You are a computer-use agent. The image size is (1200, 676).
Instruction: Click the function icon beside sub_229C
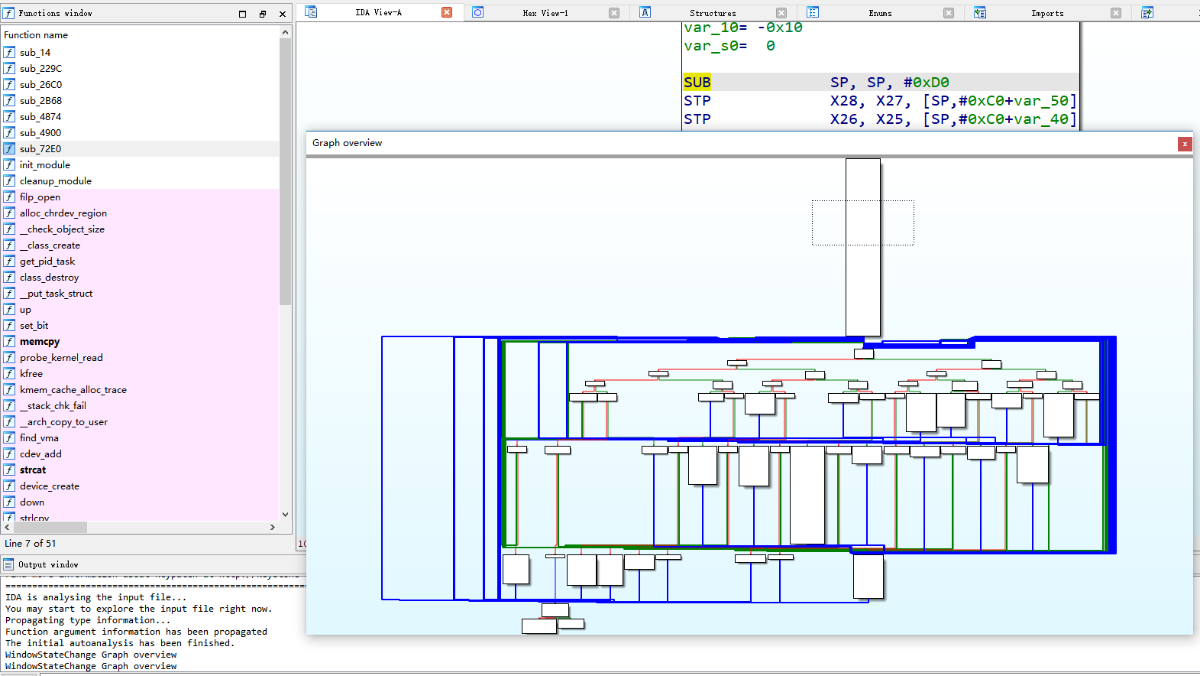[x=9, y=69]
